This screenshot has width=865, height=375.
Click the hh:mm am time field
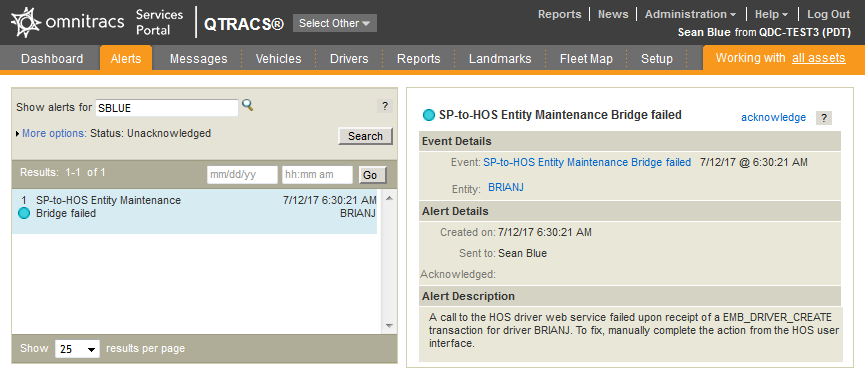(317, 175)
